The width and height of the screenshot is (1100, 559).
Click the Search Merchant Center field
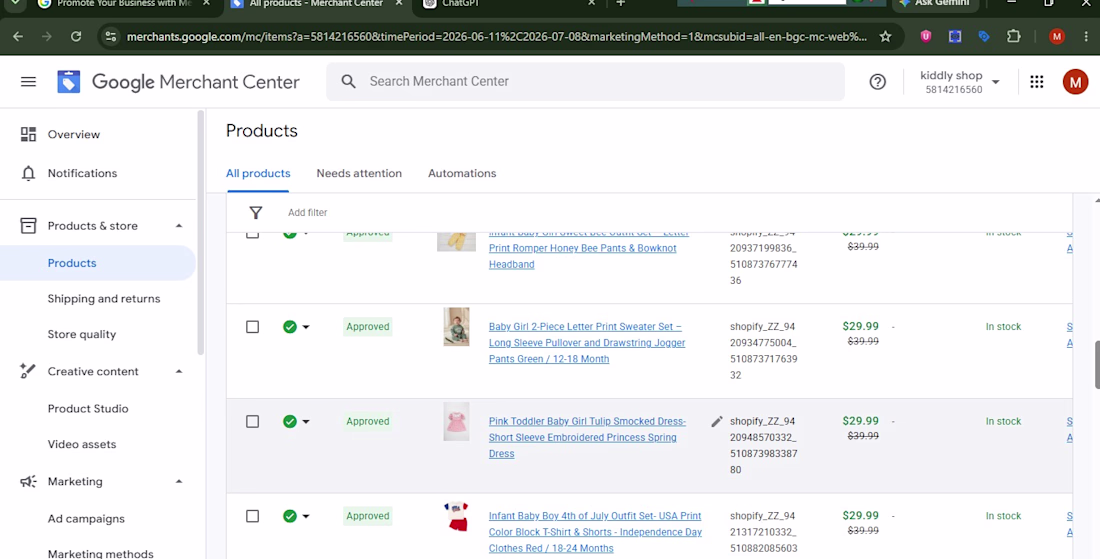[x=585, y=81]
